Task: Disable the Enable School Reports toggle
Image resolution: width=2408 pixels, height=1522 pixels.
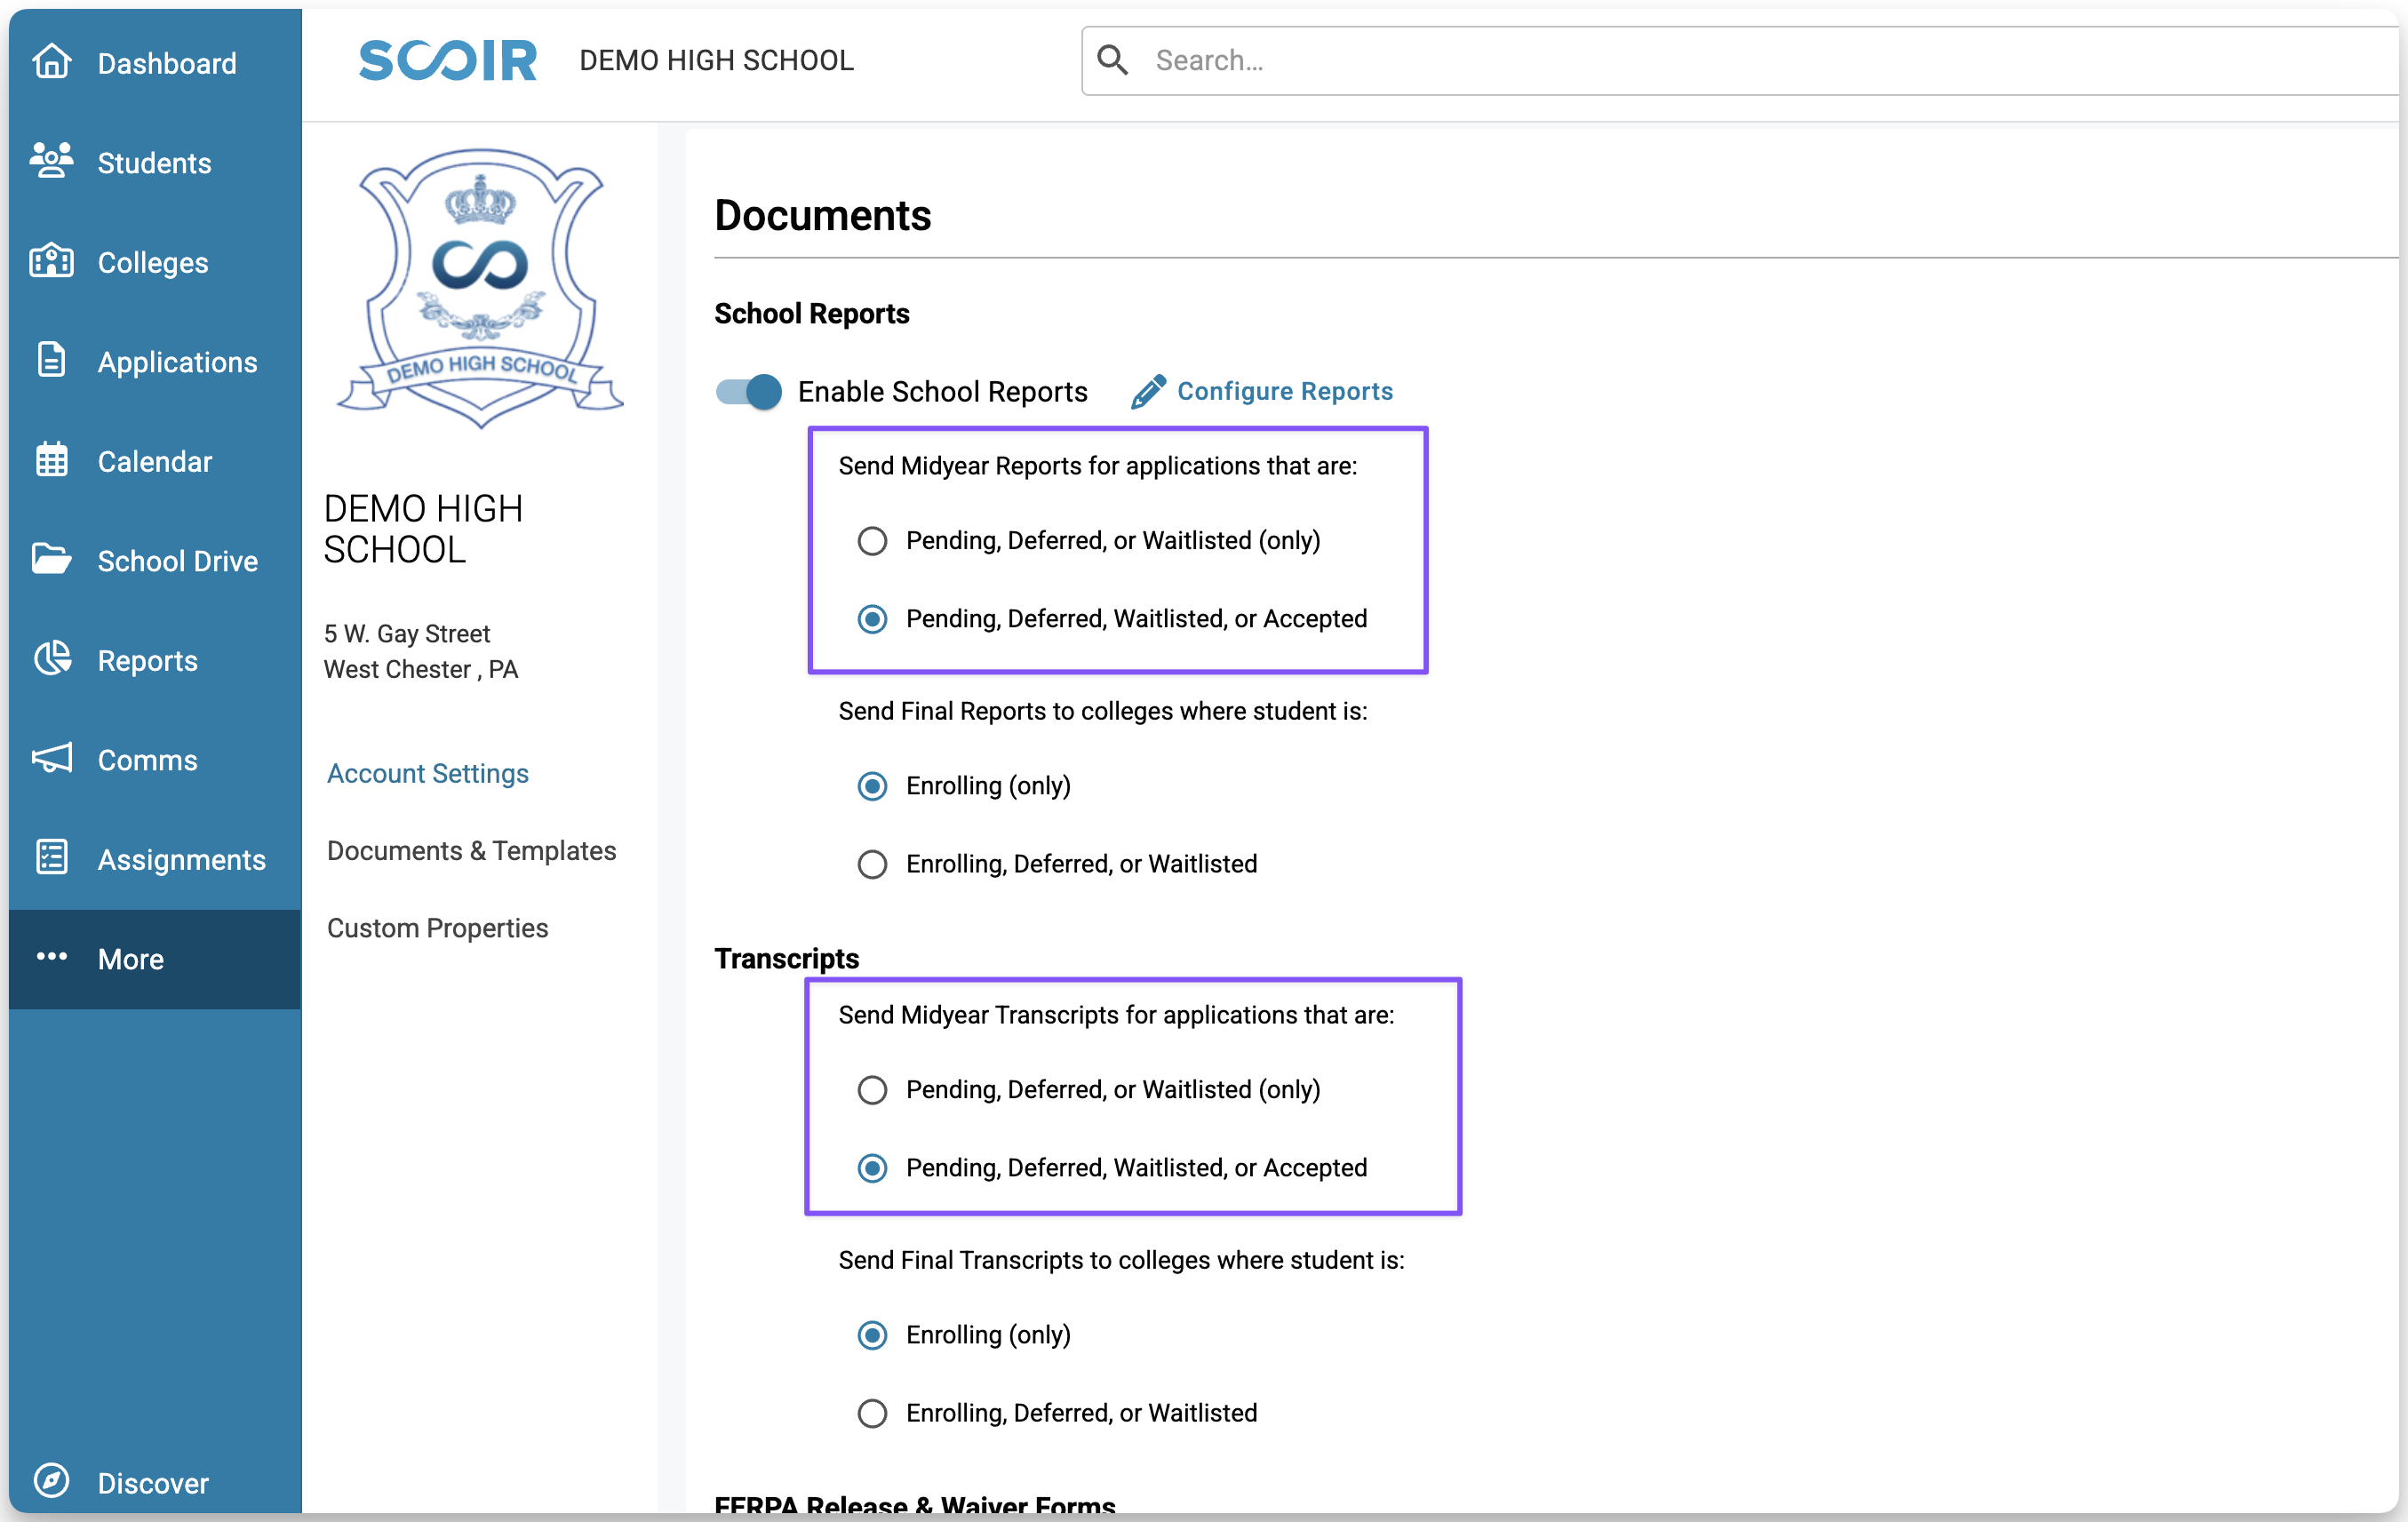Action: click(749, 391)
